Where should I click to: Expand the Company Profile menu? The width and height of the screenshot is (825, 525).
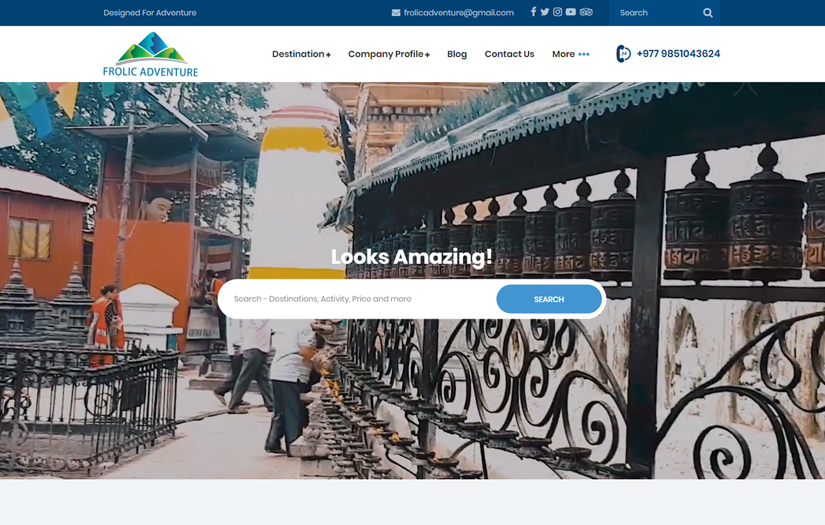pos(389,54)
